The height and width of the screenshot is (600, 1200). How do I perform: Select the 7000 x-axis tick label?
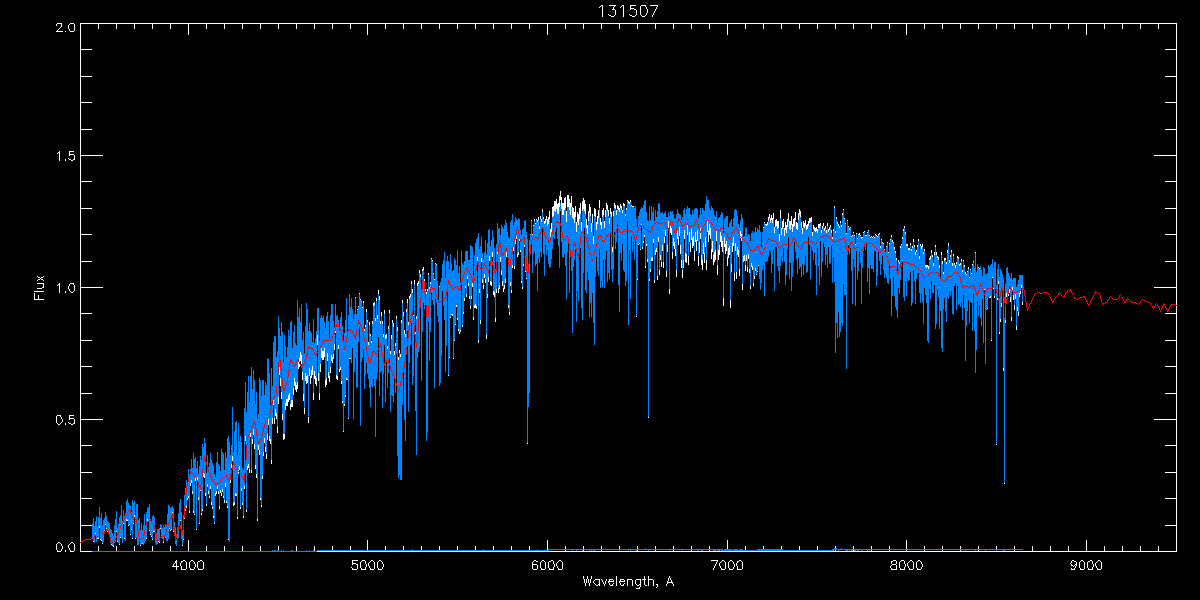[x=727, y=563]
